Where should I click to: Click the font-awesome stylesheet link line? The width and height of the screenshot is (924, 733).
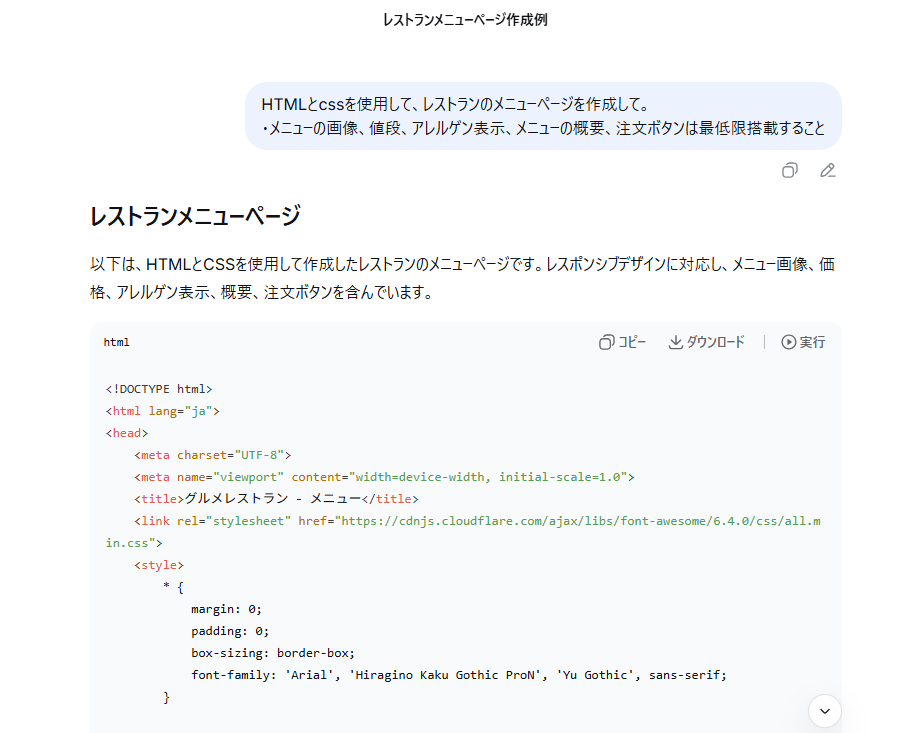pyautogui.click(x=463, y=532)
